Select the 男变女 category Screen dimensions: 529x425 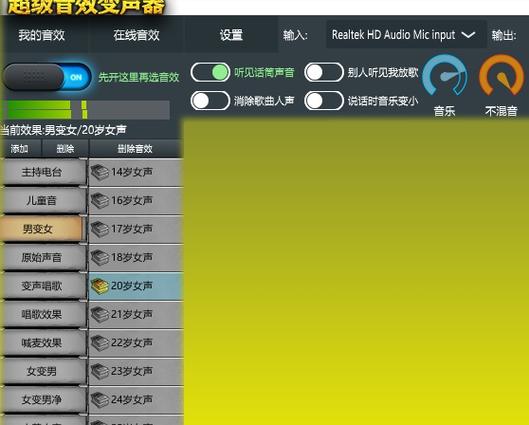point(42,229)
